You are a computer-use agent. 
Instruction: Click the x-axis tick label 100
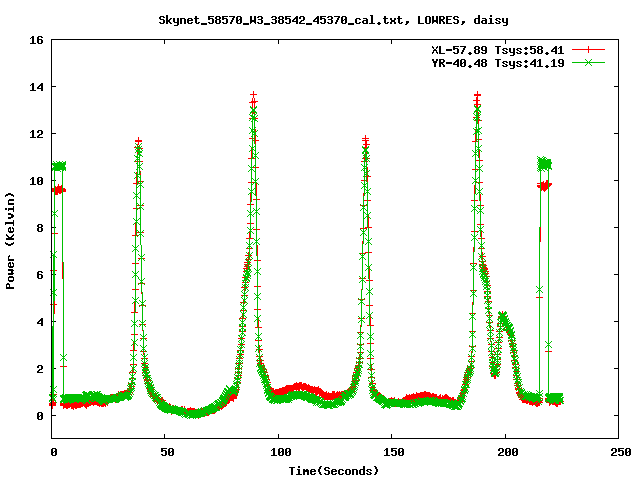tap(281, 452)
